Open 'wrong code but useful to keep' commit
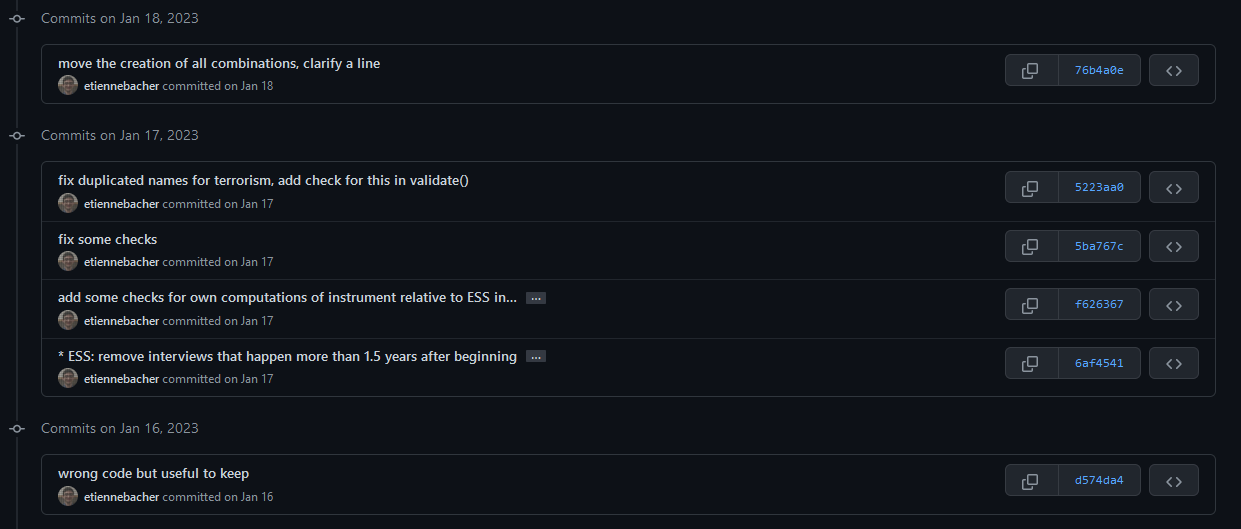The height and width of the screenshot is (529, 1241). pyautogui.click(x=153, y=473)
